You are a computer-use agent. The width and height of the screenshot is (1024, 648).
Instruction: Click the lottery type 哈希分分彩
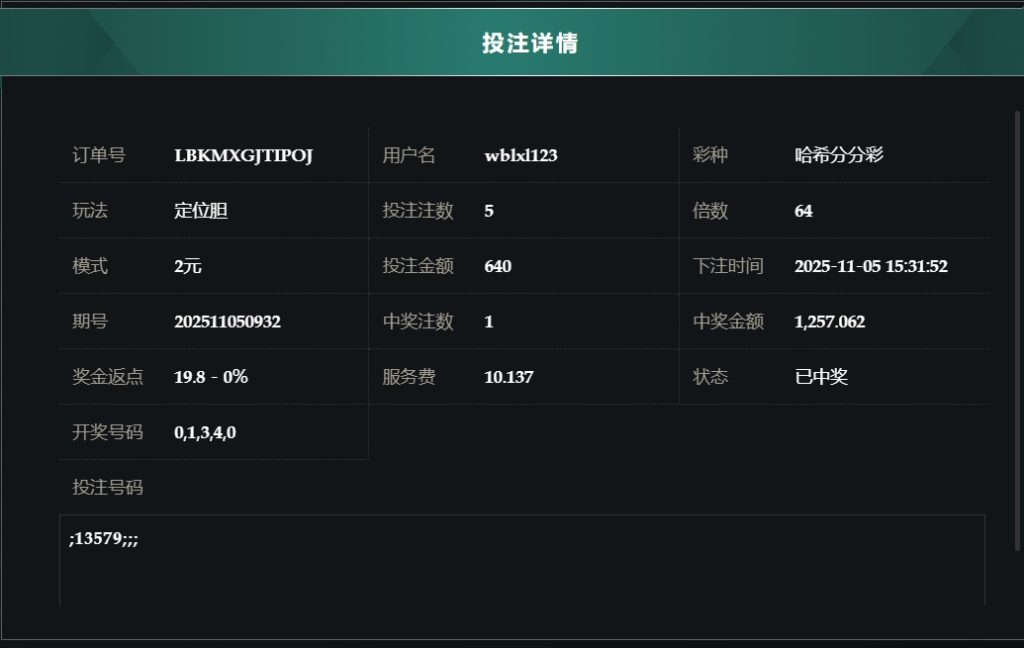(x=838, y=155)
